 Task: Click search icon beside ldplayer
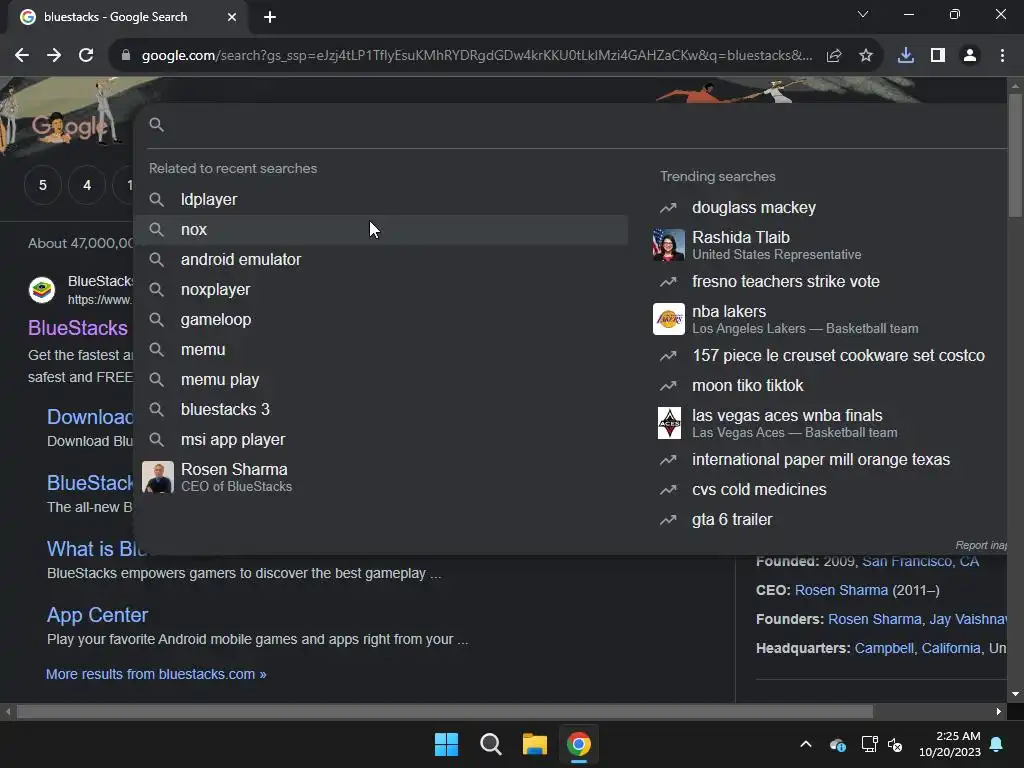pos(157,199)
